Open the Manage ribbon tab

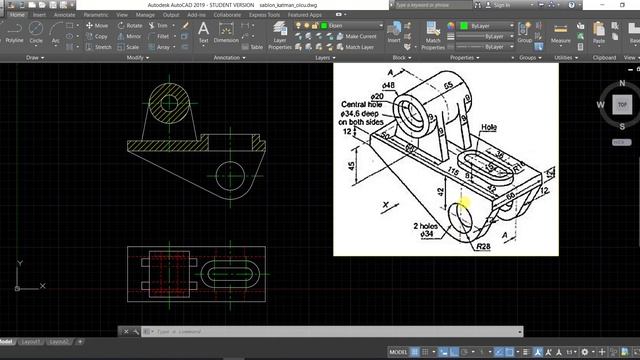[x=145, y=15]
